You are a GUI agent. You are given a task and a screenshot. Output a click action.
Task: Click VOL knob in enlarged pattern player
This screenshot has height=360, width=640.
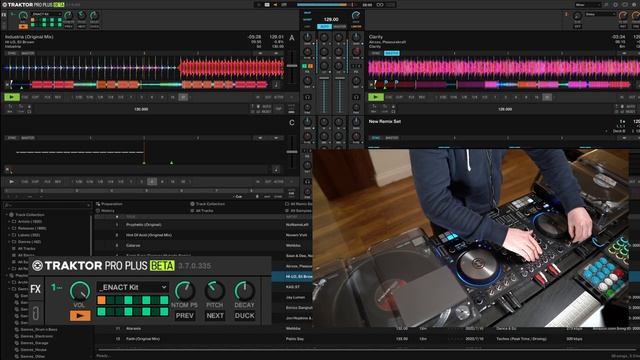coord(80,291)
